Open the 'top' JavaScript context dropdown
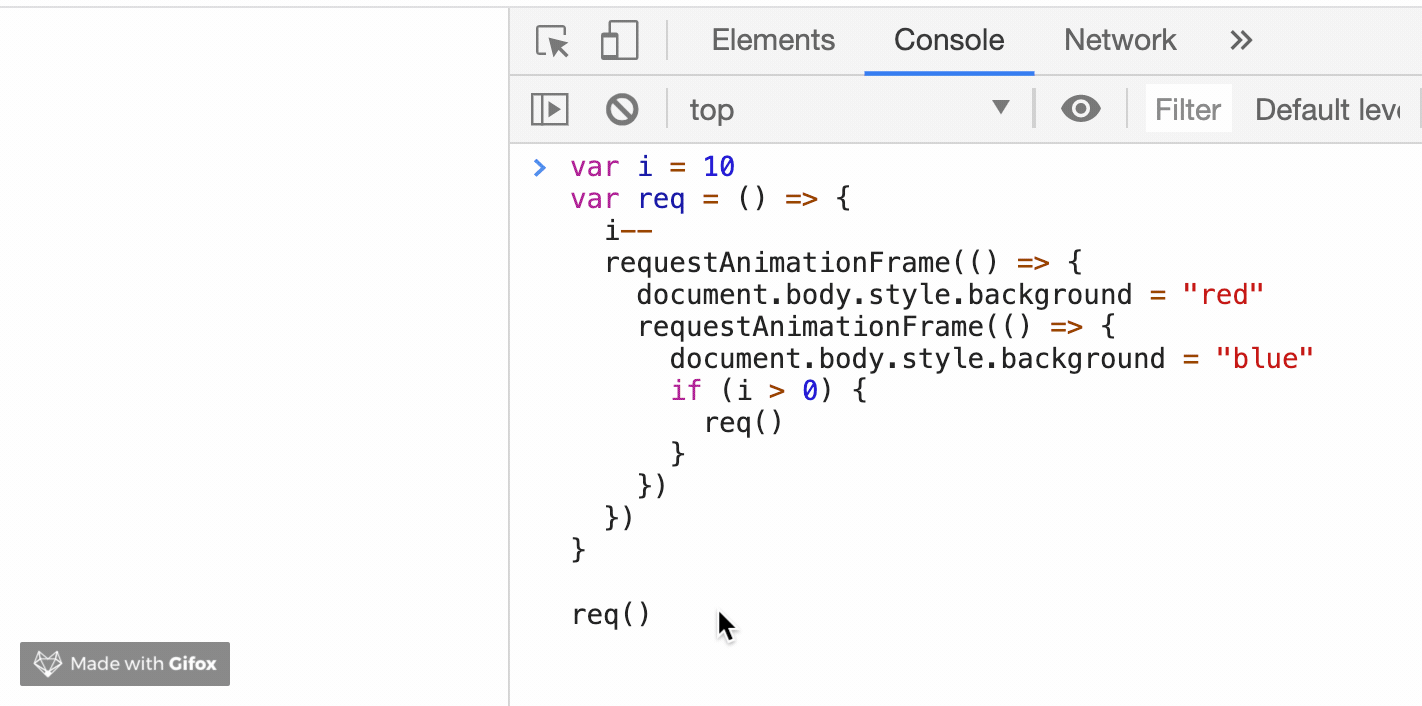 pyautogui.click(x=848, y=109)
